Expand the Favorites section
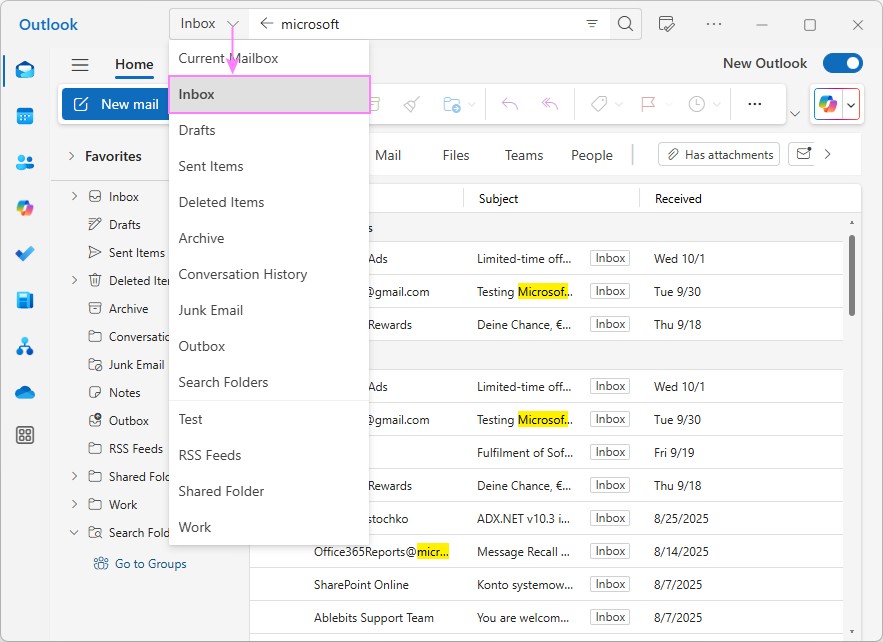 point(72,156)
